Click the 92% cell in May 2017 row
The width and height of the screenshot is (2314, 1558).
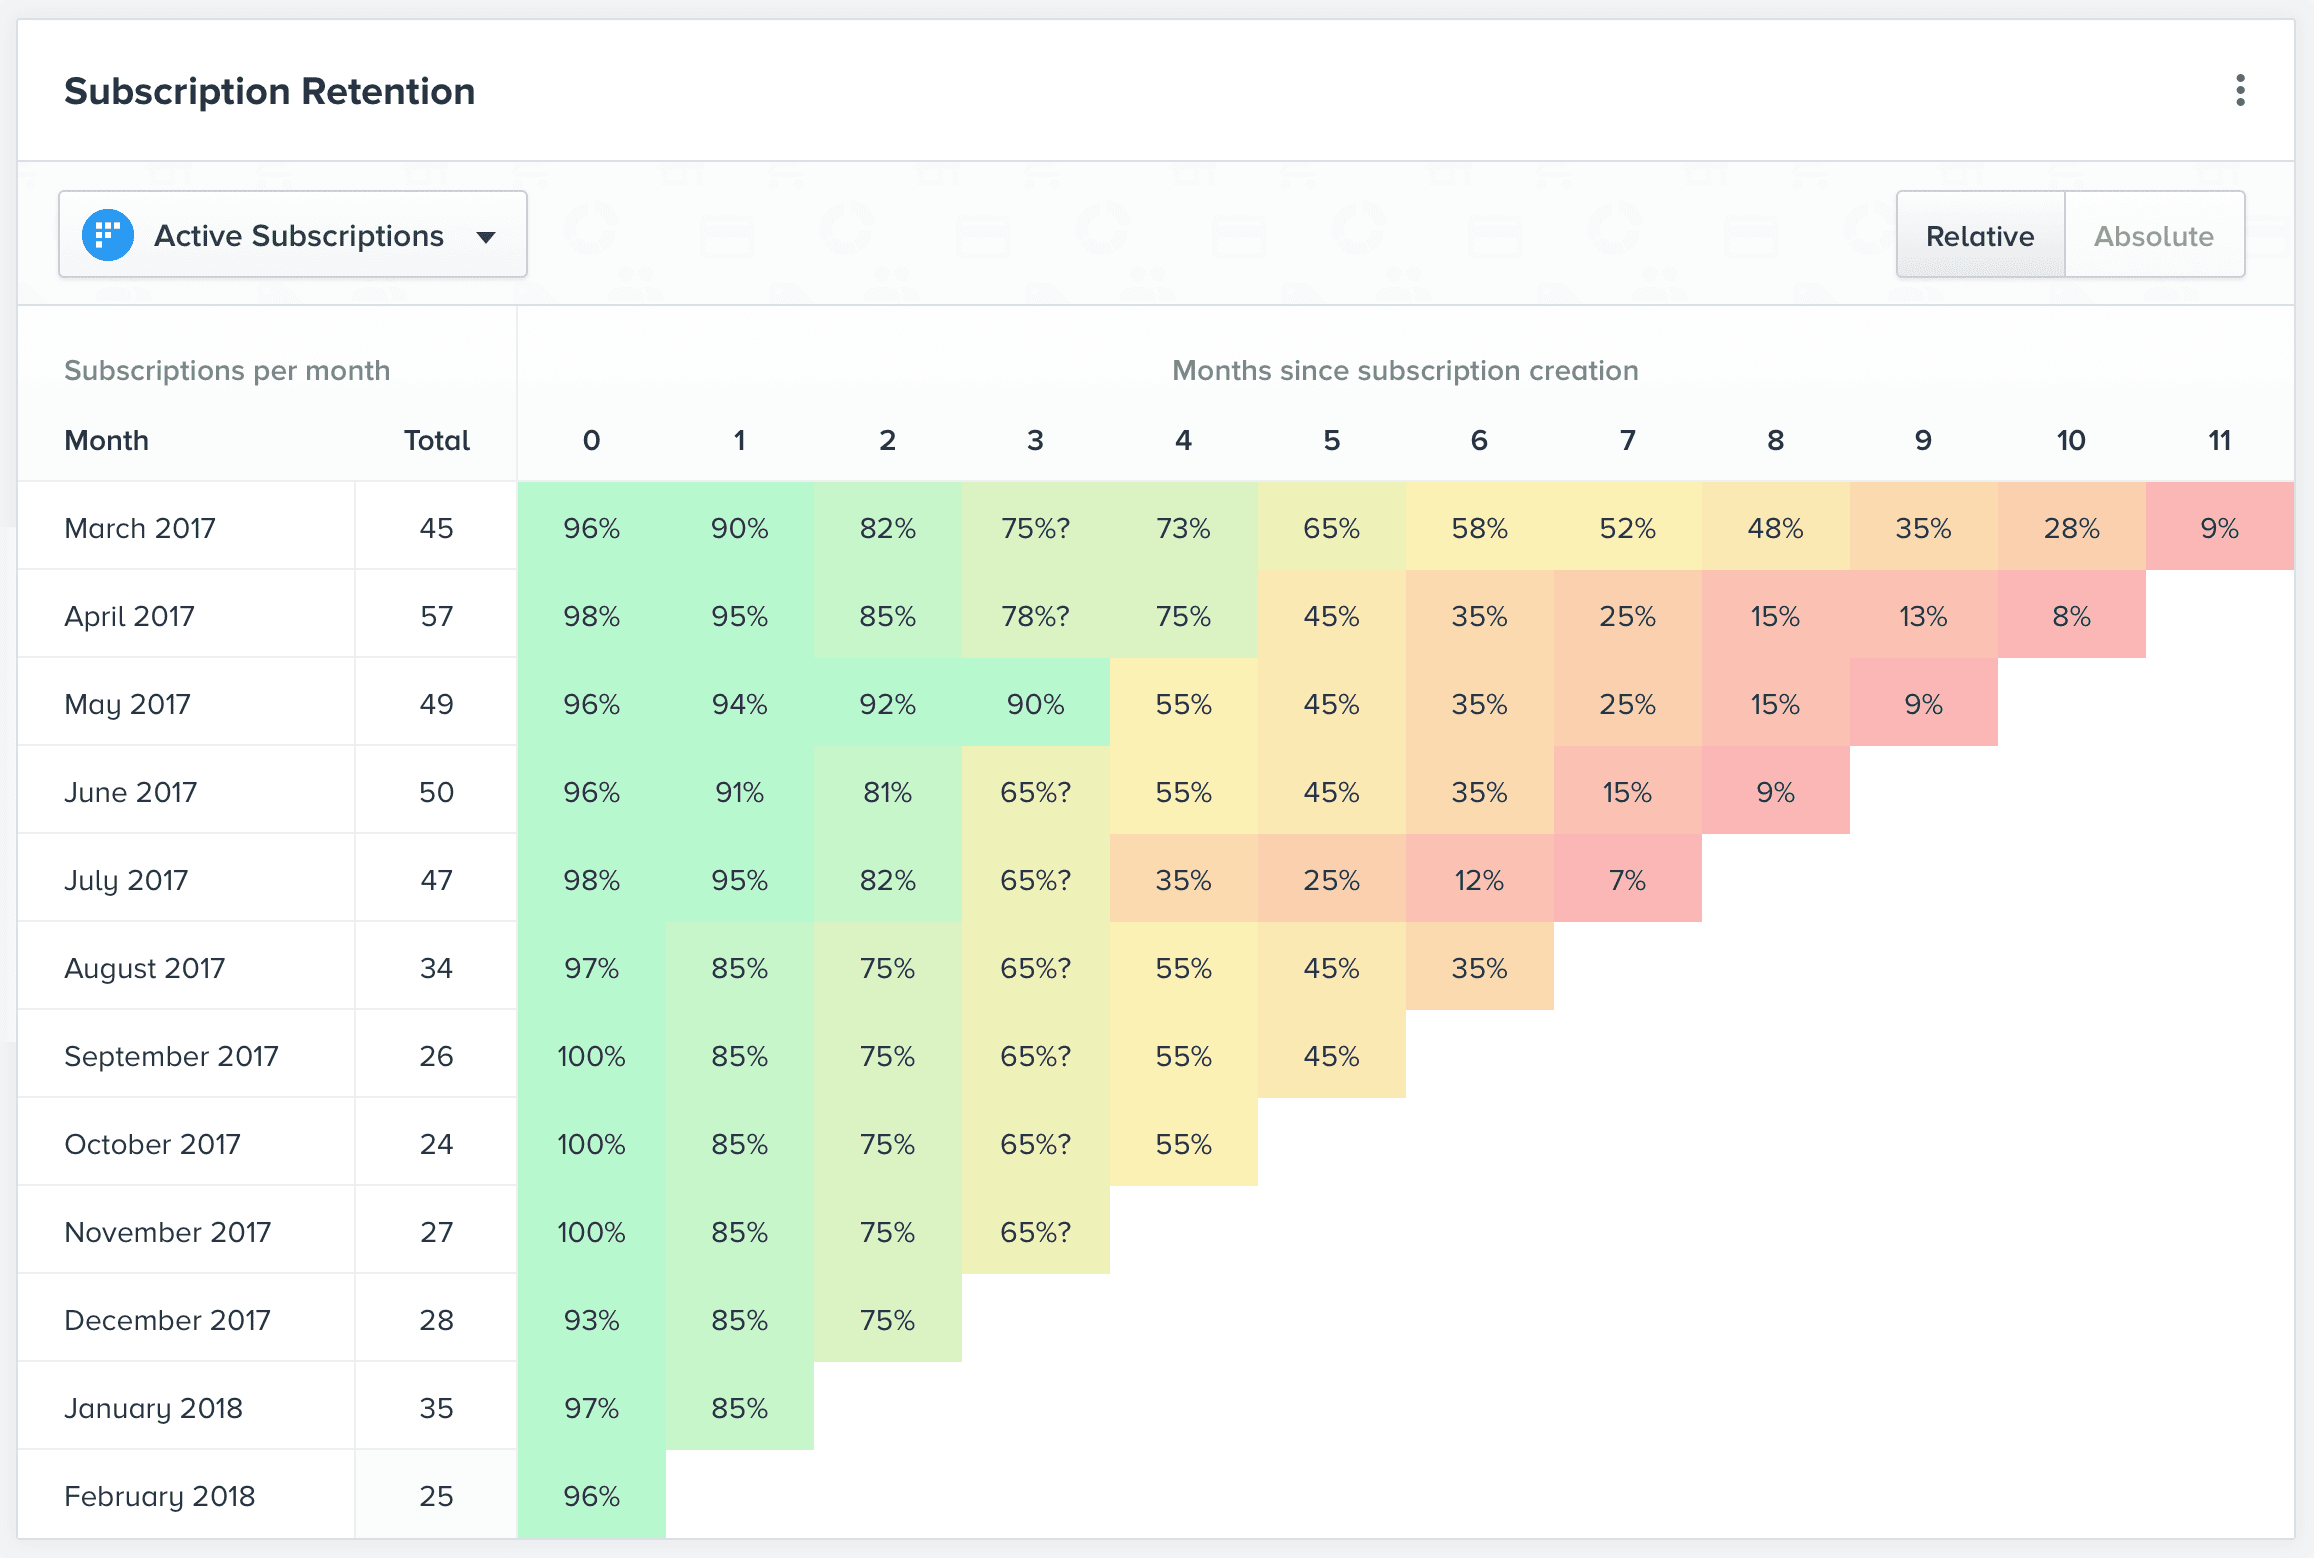pos(888,702)
